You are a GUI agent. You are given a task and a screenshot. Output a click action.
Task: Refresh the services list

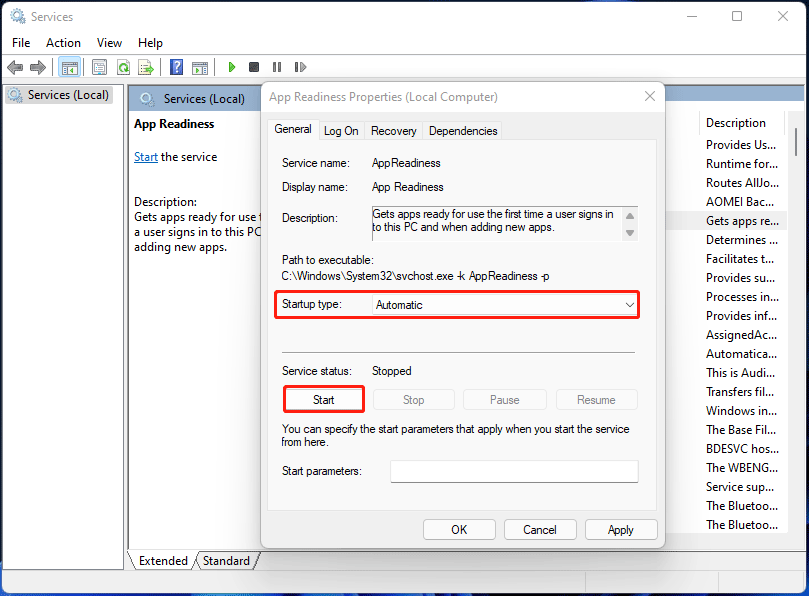tap(123, 67)
